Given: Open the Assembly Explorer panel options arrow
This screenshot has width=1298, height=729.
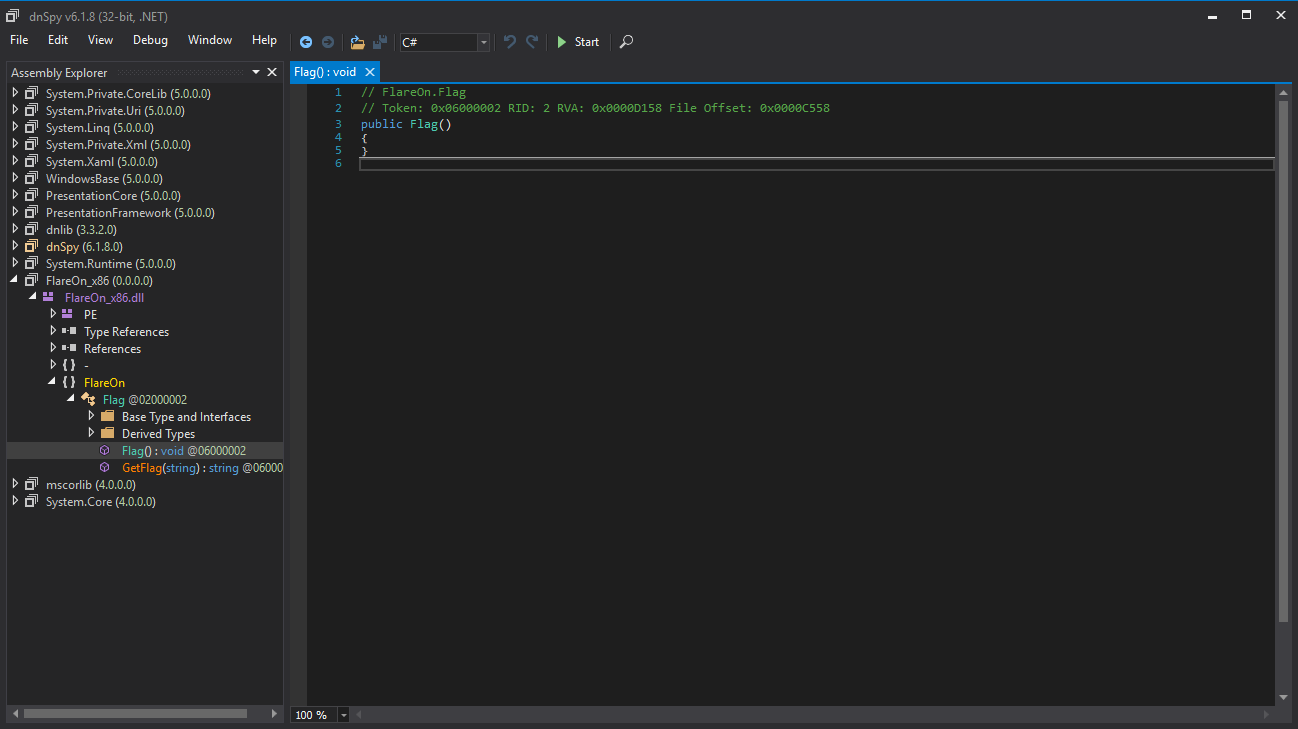Looking at the screenshot, I should pos(256,72).
